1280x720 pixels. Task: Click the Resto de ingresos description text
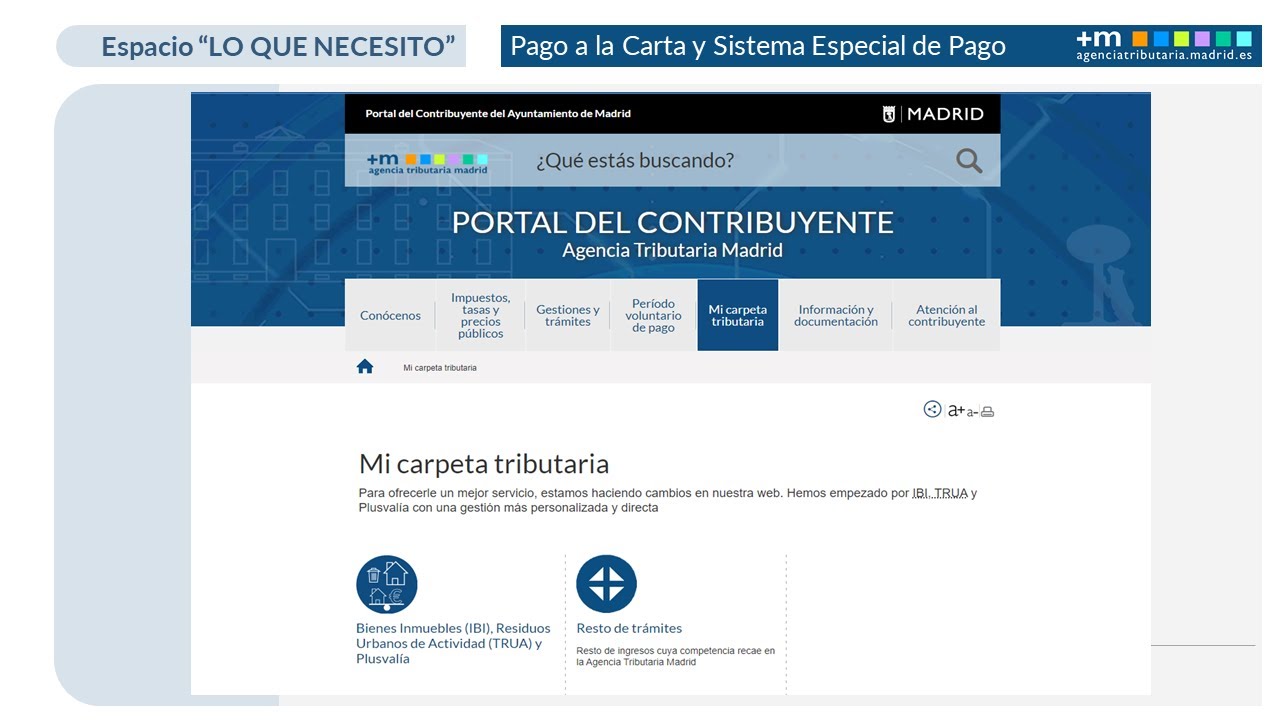675,656
